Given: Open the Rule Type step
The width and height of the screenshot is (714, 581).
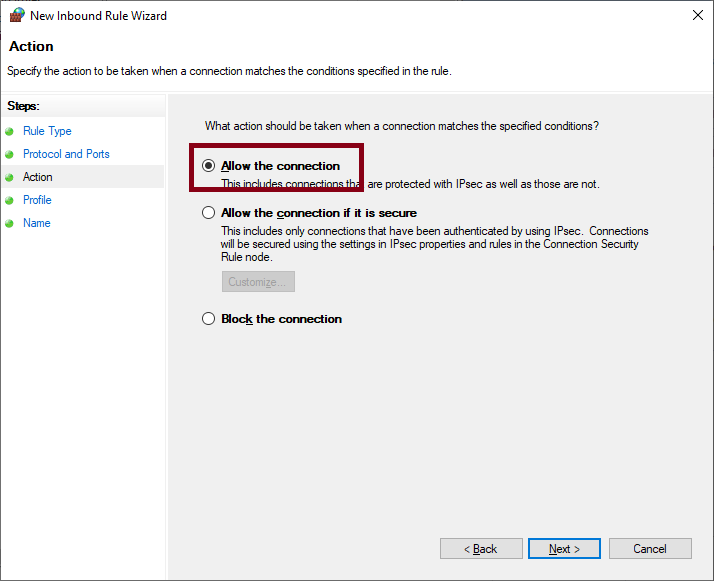Looking at the screenshot, I should click(x=47, y=131).
